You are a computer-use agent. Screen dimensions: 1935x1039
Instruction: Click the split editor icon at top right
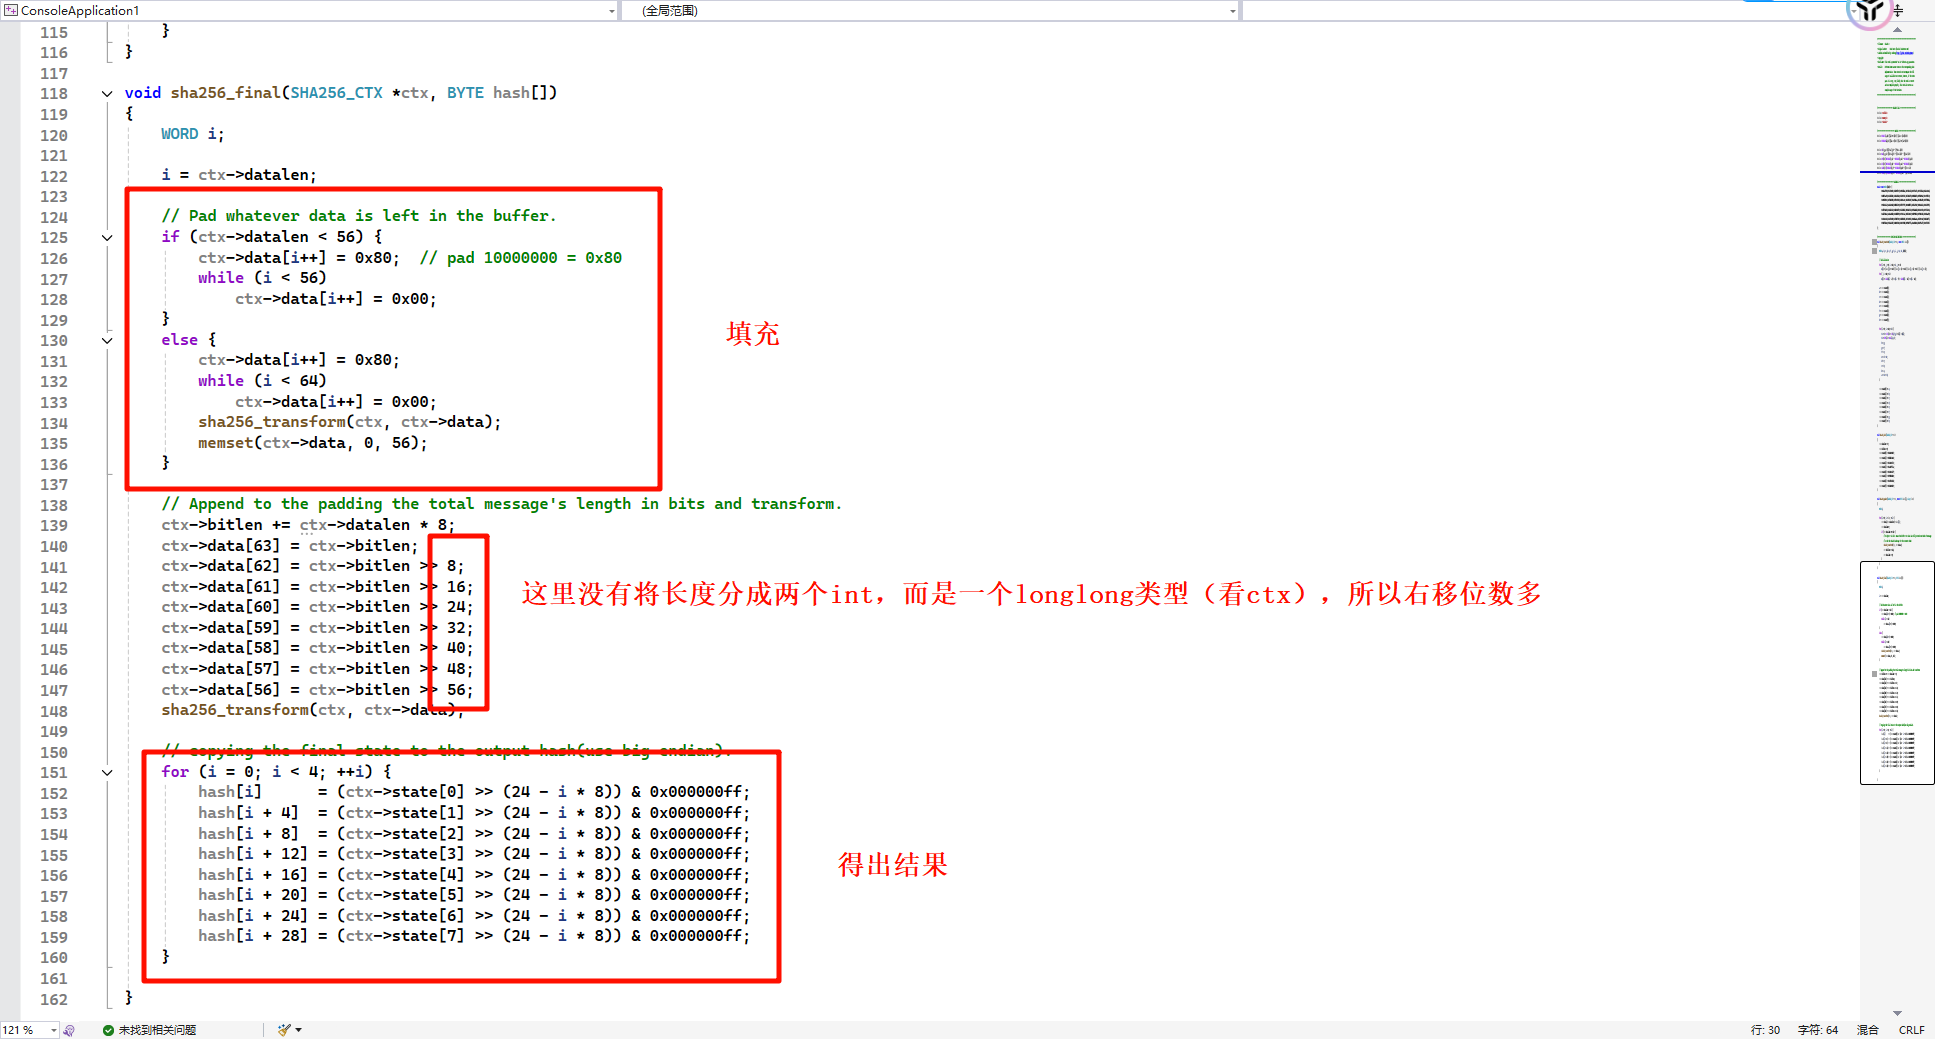coord(1898,11)
